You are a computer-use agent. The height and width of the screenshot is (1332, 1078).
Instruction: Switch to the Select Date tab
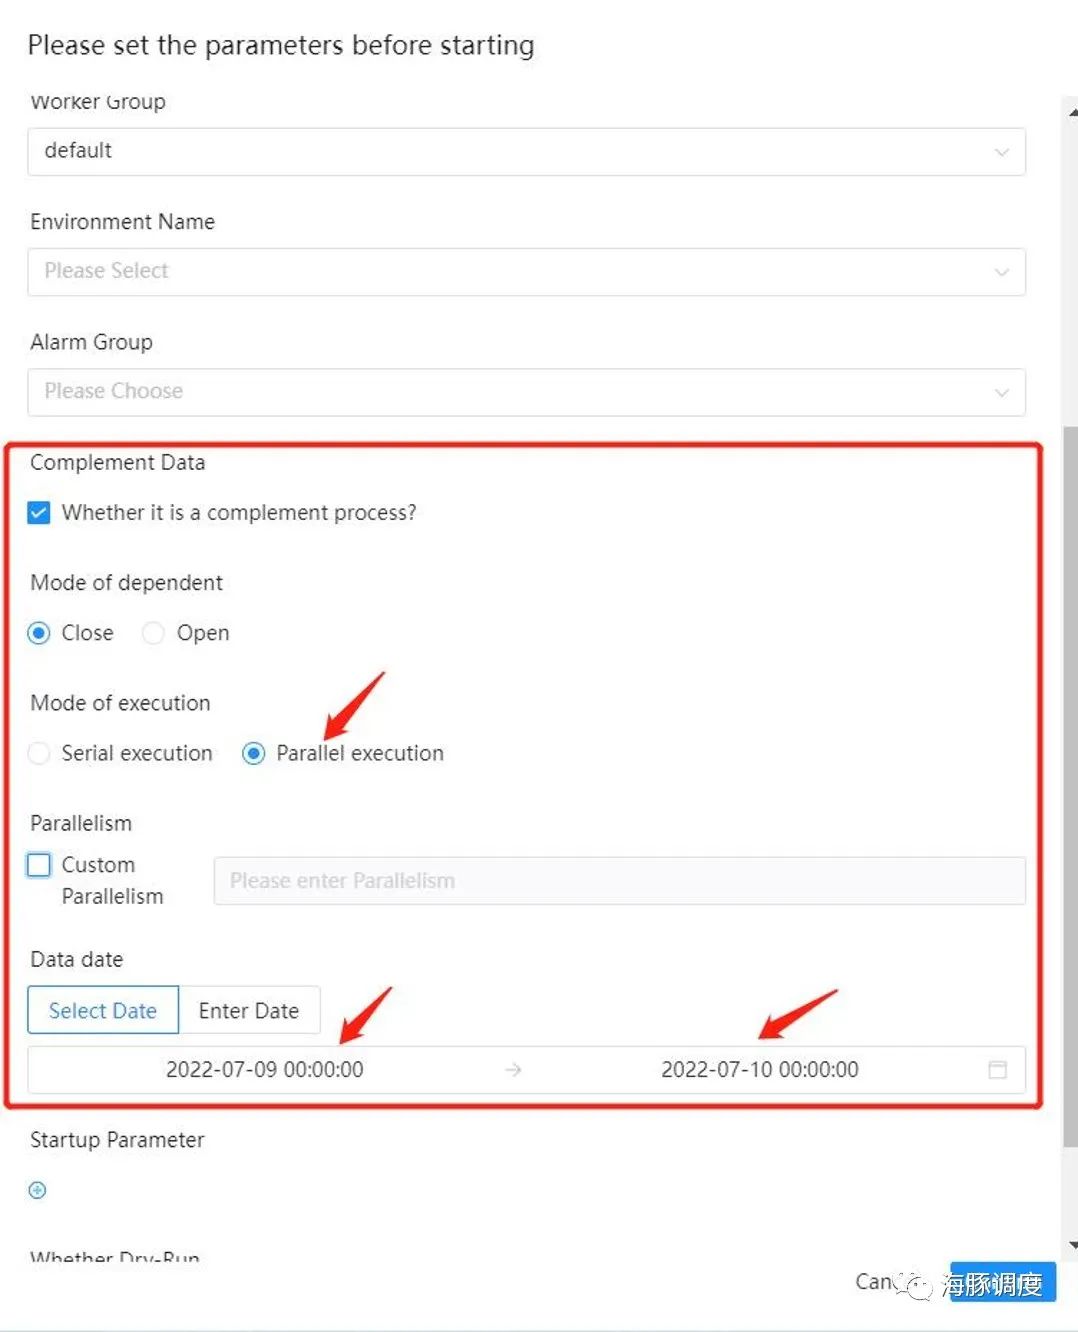[x=103, y=1010]
